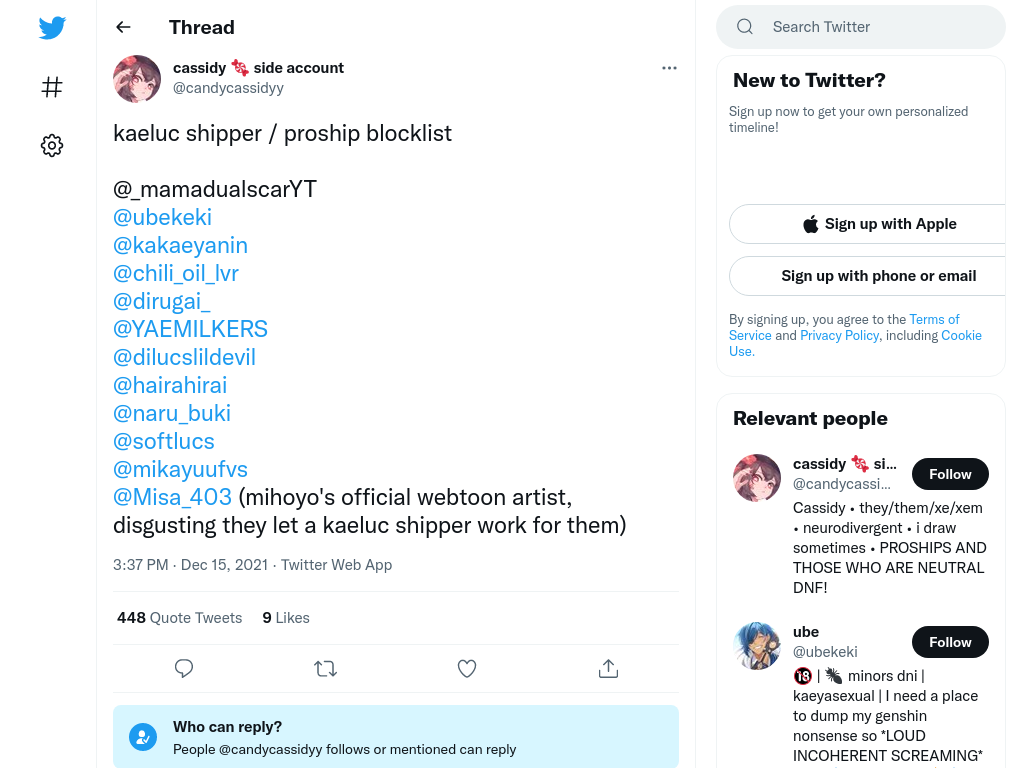Image resolution: width=1024 pixels, height=768 pixels.
Task: Open the tweet's three-dot more menu
Action: (x=669, y=68)
